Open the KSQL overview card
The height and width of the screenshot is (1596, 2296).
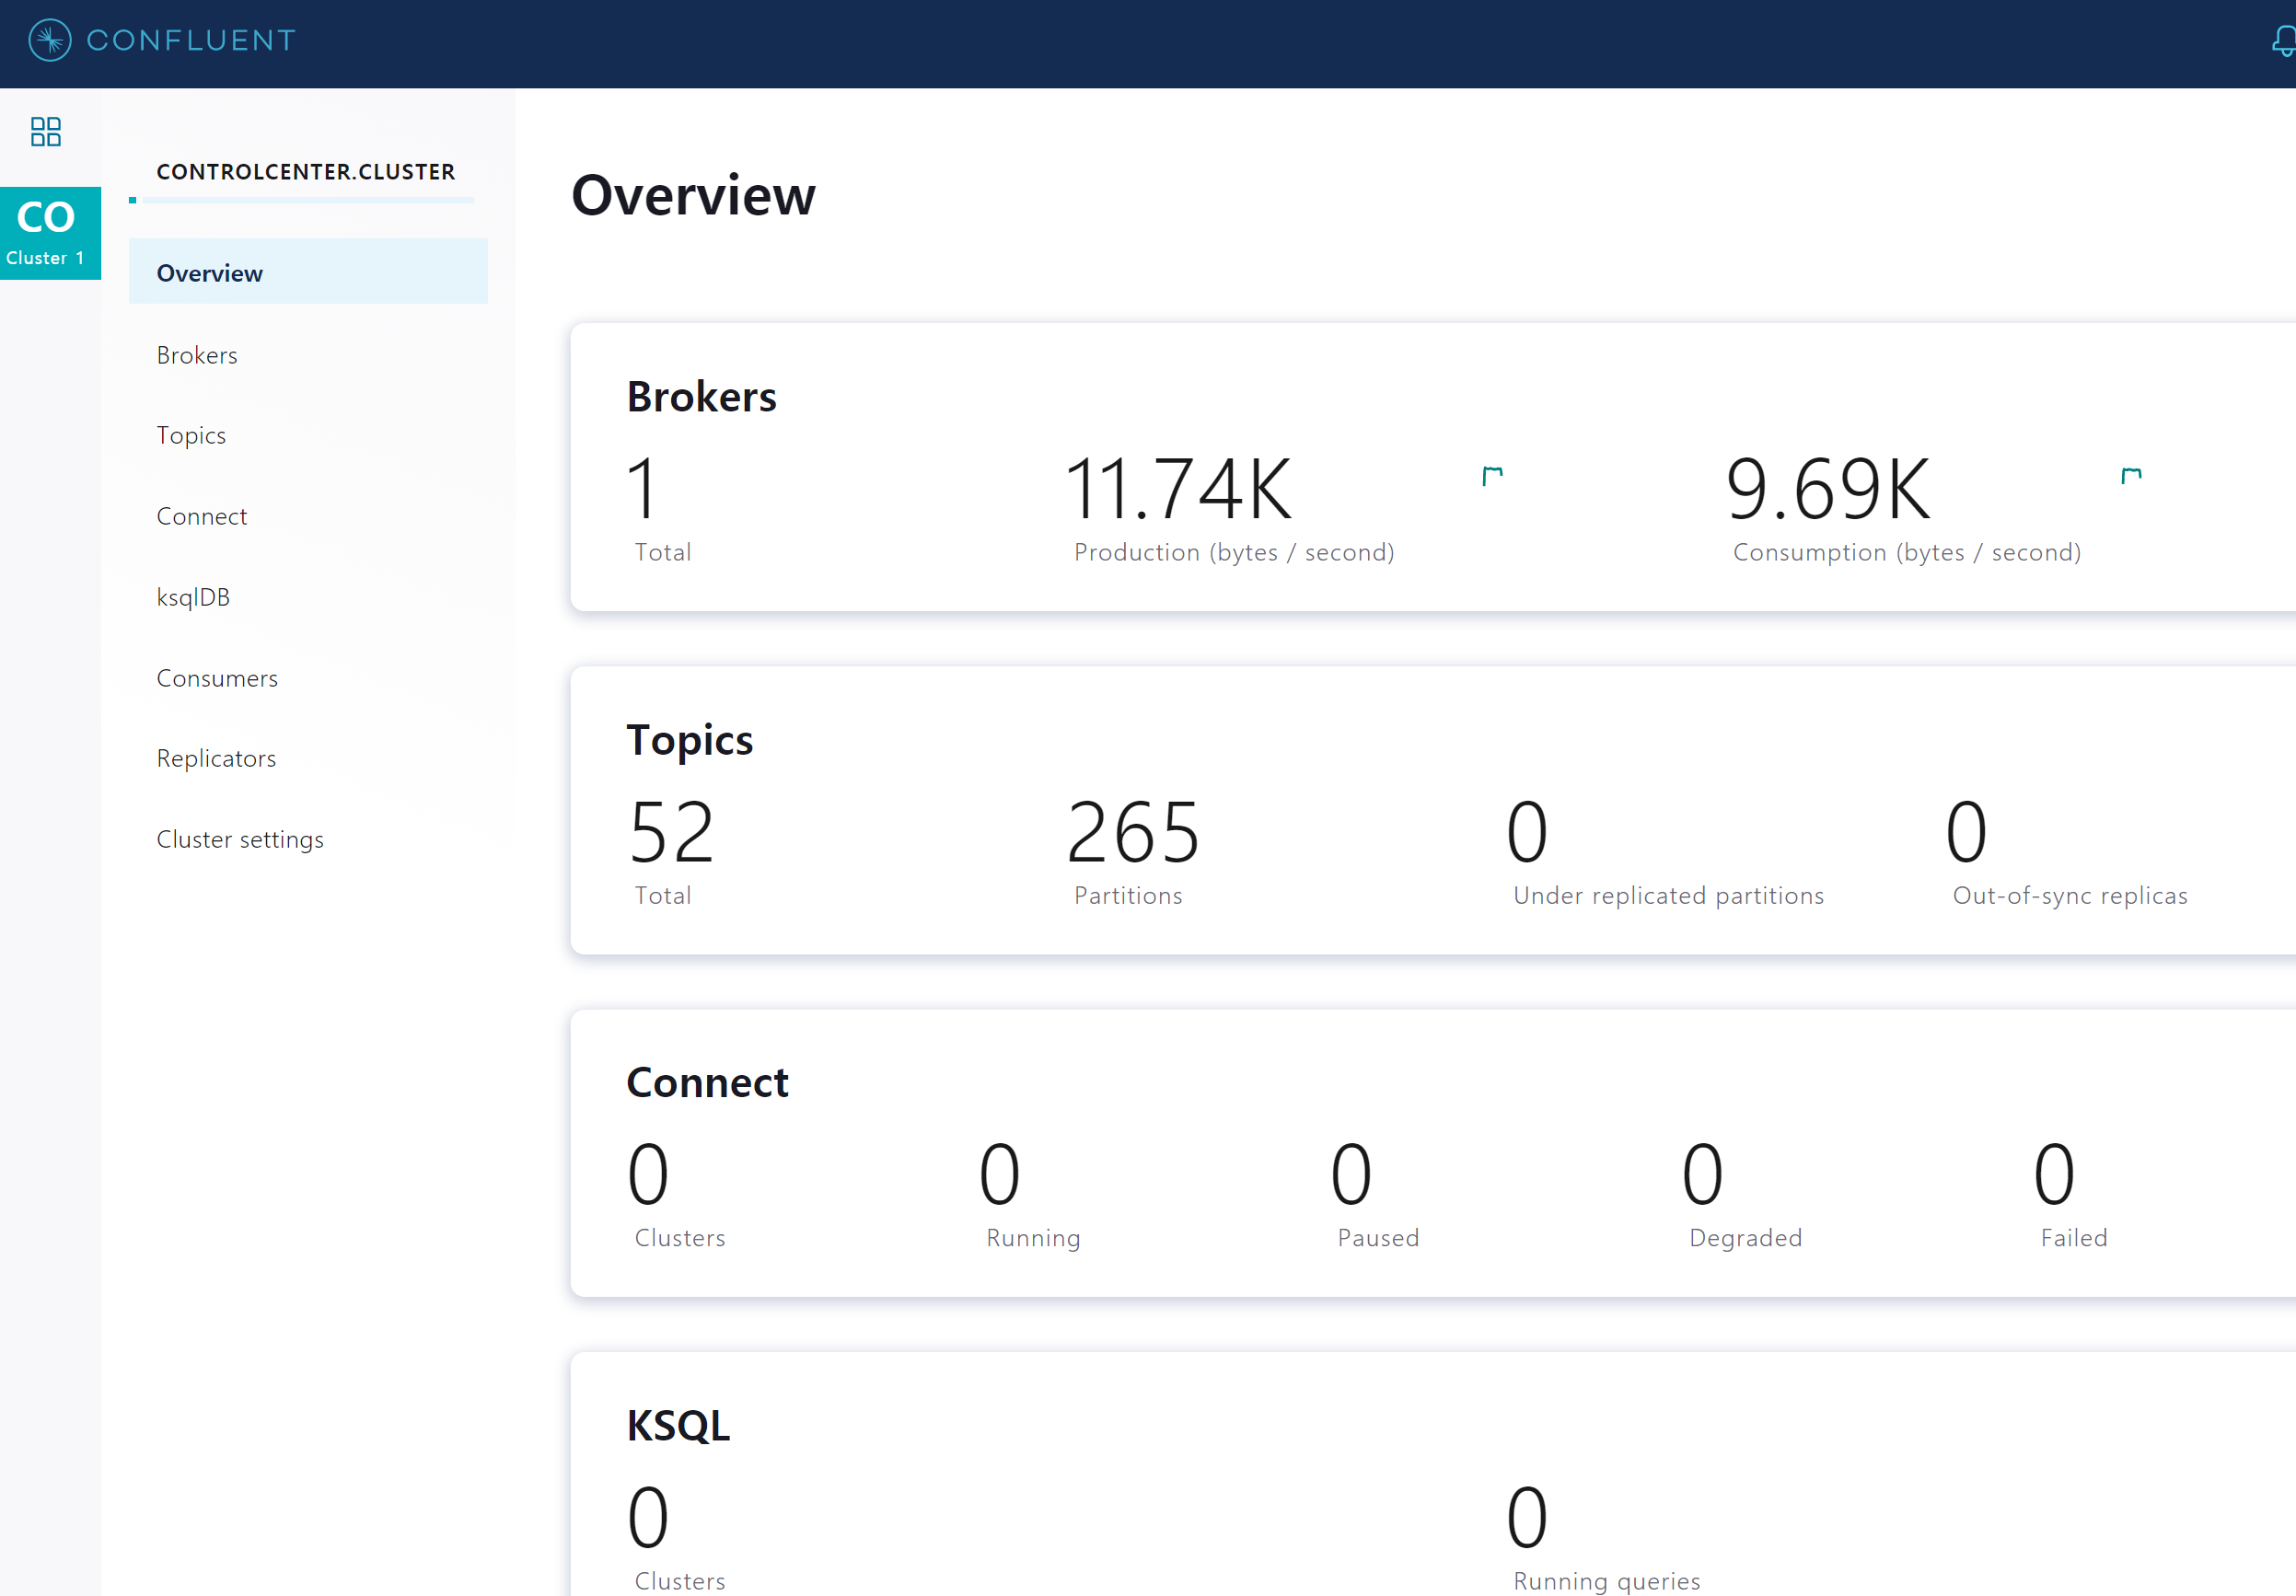[x=678, y=1426]
